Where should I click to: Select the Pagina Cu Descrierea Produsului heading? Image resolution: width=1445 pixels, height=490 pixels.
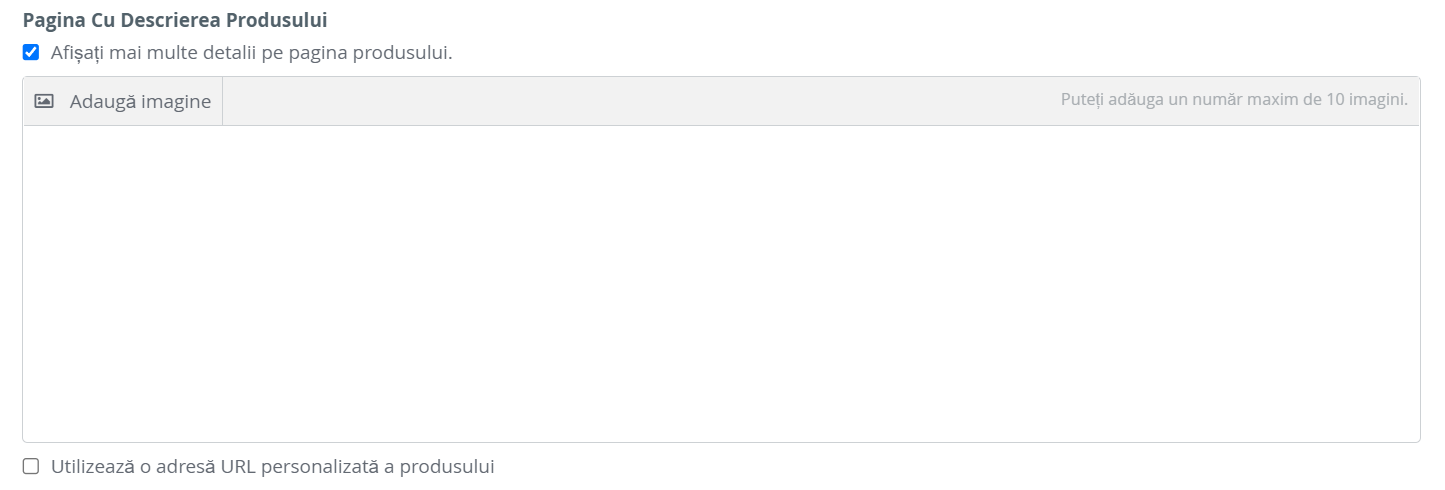tap(175, 19)
